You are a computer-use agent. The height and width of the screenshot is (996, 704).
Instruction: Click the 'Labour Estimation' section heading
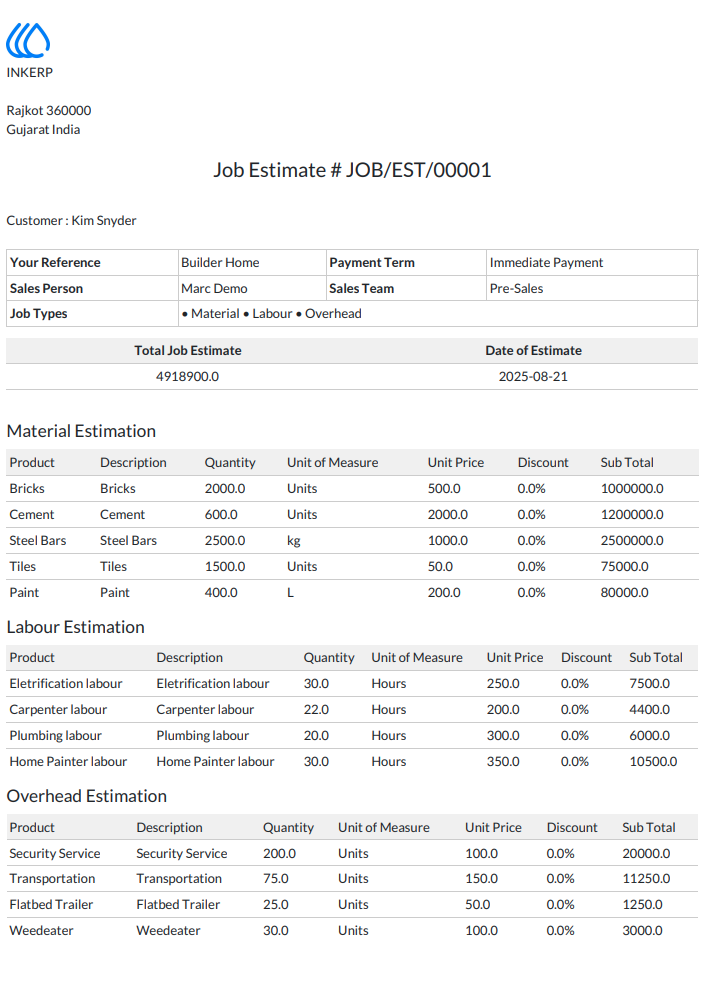76,628
